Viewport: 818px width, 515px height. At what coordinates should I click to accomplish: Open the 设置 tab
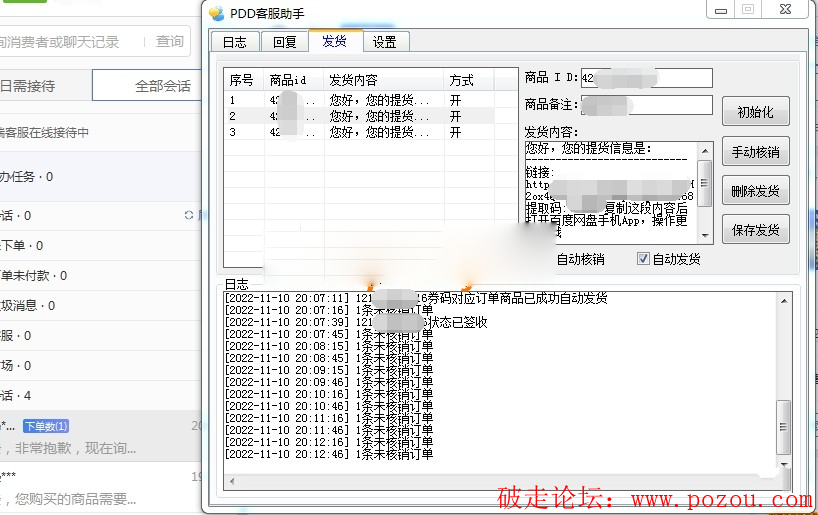(x=385, y=42)
